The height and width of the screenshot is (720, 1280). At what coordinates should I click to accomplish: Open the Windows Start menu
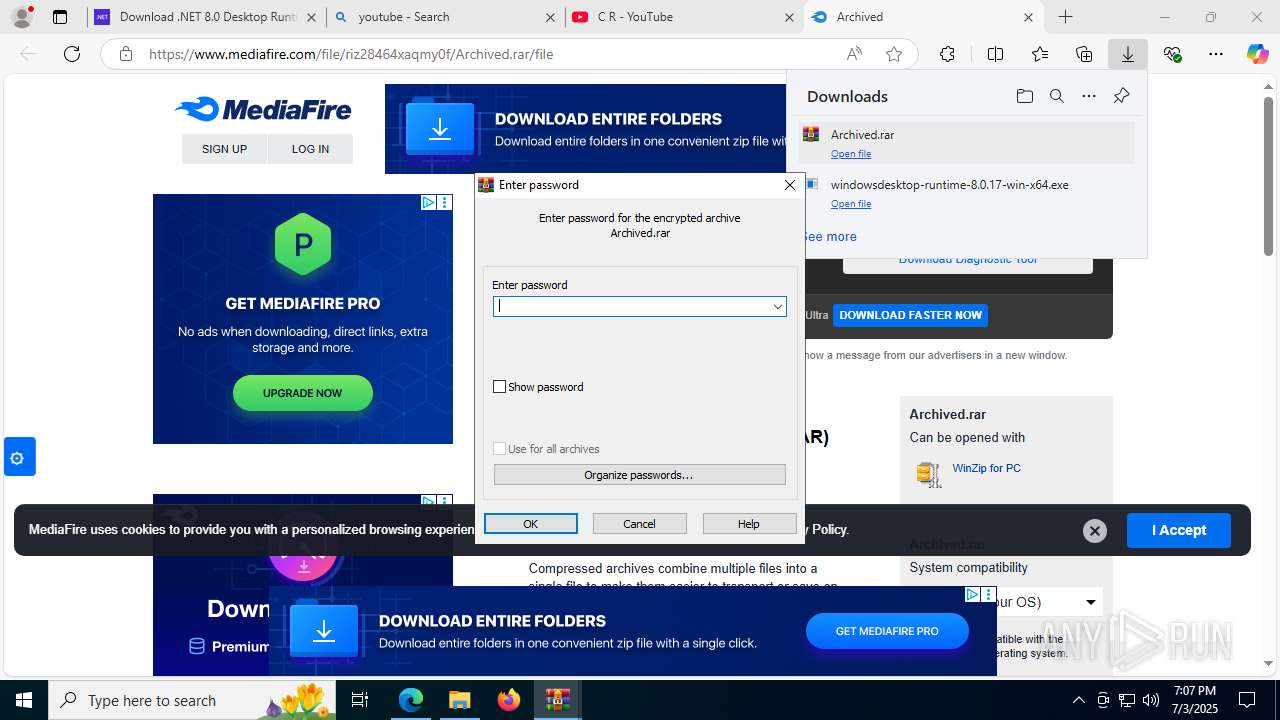(x=24, y=700)
